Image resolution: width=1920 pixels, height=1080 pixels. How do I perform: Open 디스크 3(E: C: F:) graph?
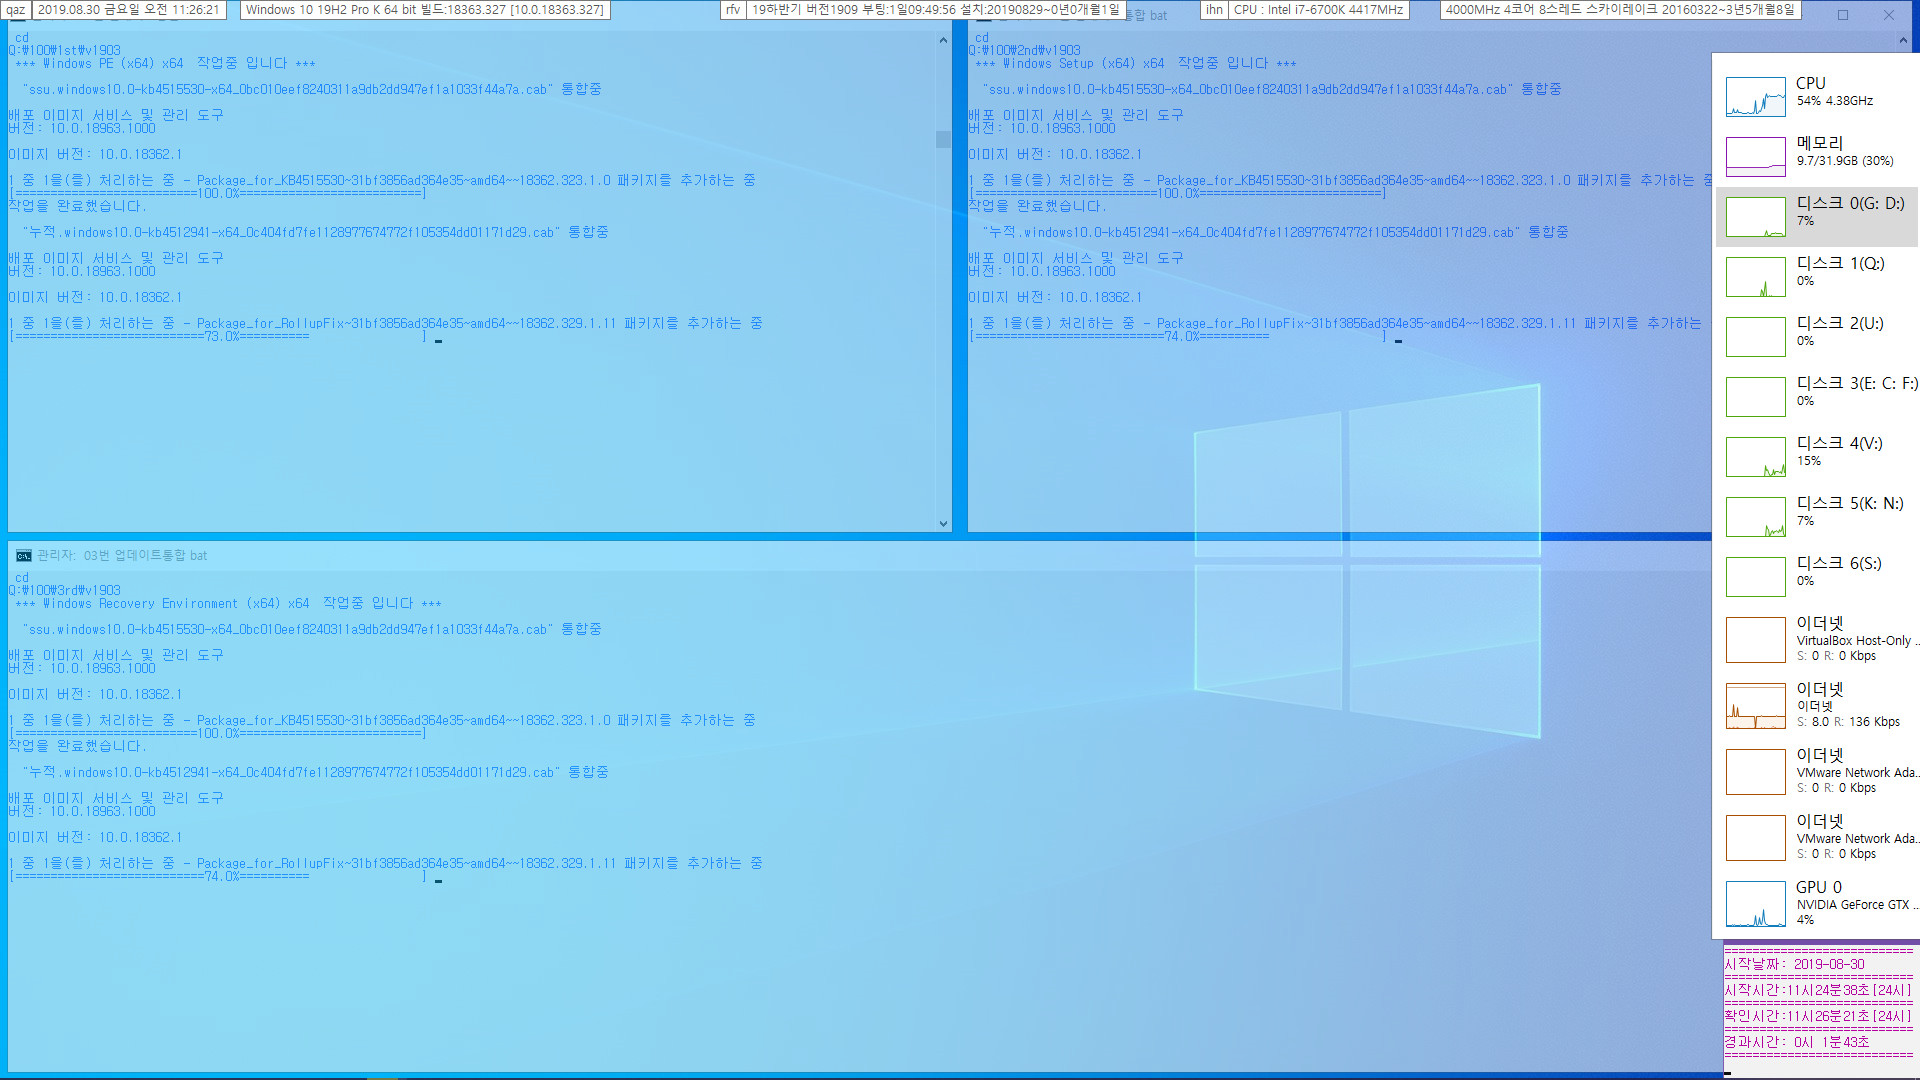tap(1755, 397)
